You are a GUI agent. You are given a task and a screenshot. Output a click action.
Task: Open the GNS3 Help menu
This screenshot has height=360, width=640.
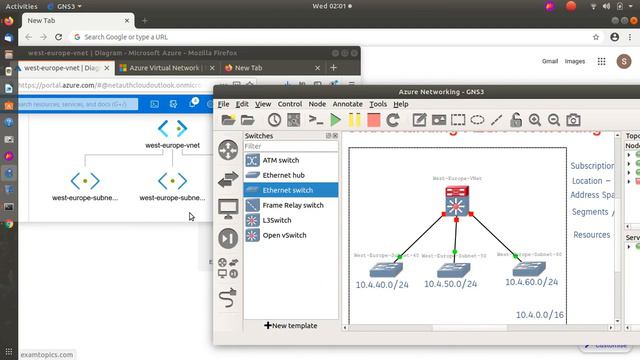click(401, 104)
